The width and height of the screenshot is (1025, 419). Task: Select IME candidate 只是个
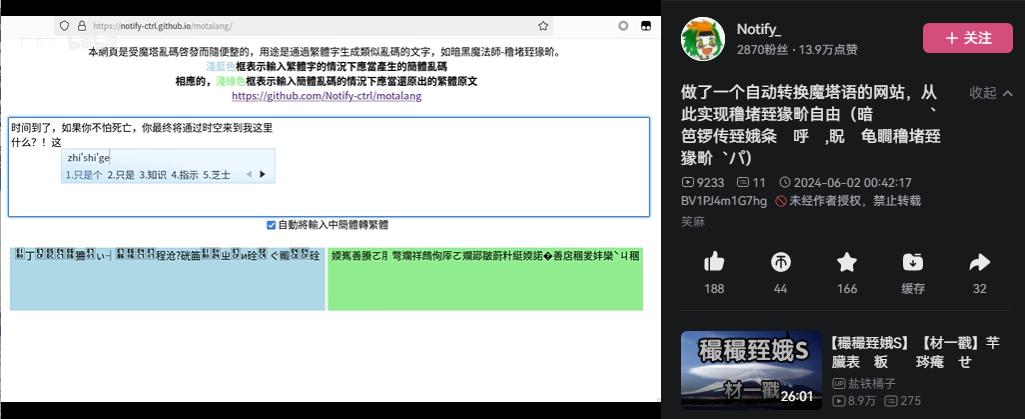(84, 174)
